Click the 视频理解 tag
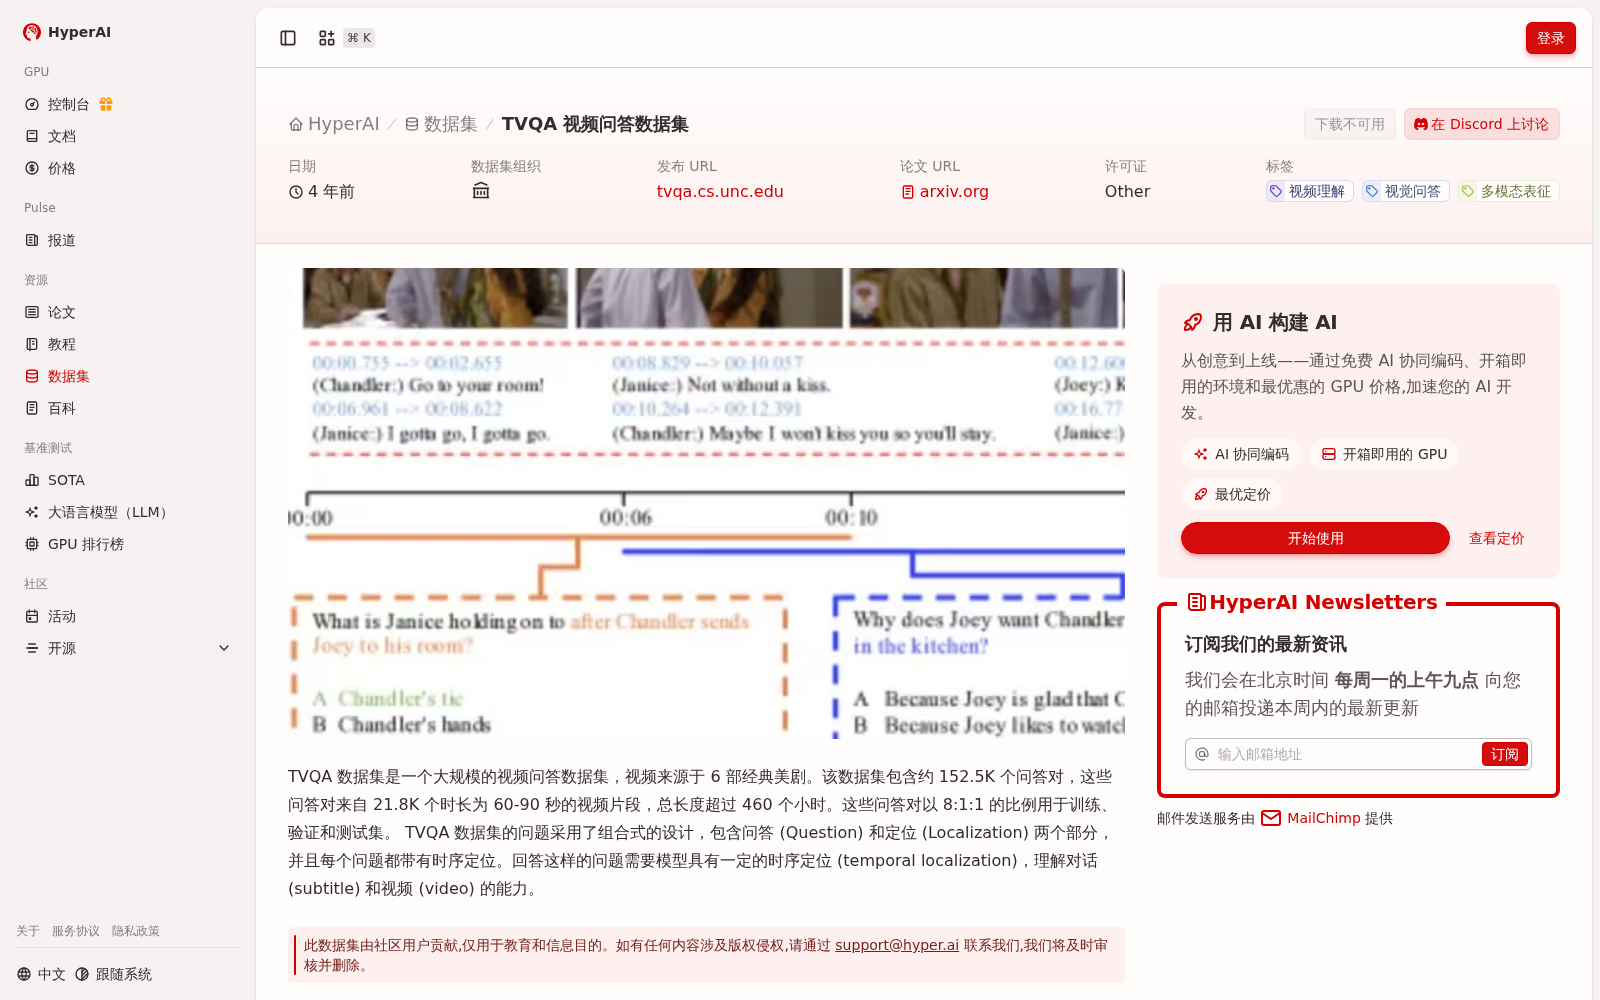Image resolution: width=1600 pixels, height=1000 pixels. pos(1309,191)
